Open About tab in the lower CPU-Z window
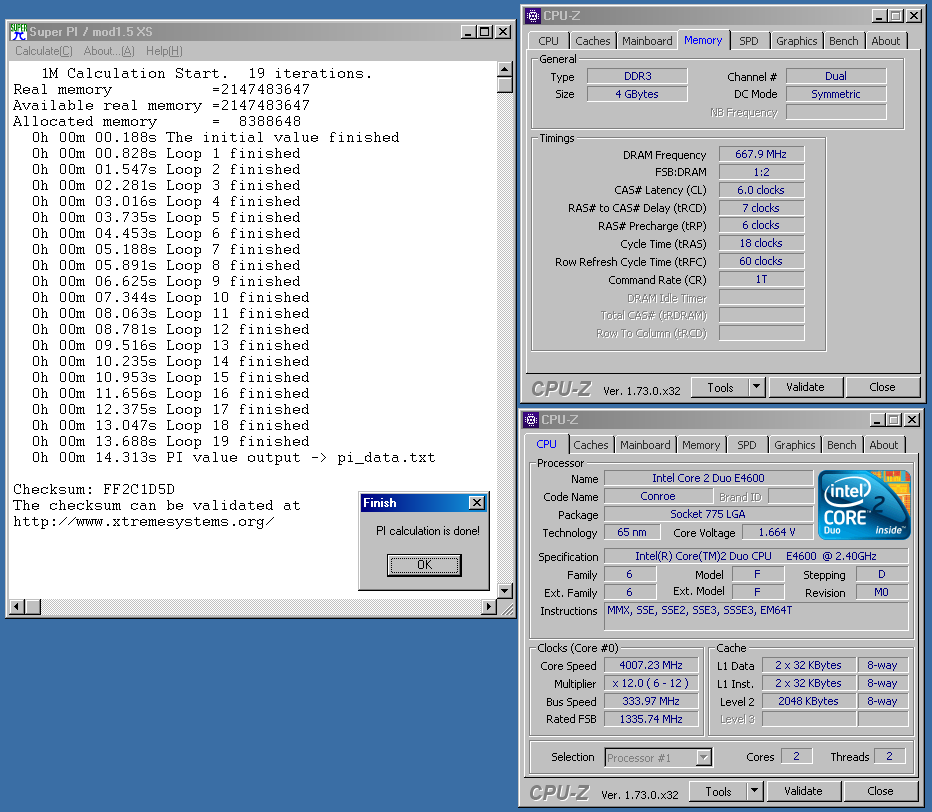The width and height of the screenshot is (932, 812). coord(884,445)
